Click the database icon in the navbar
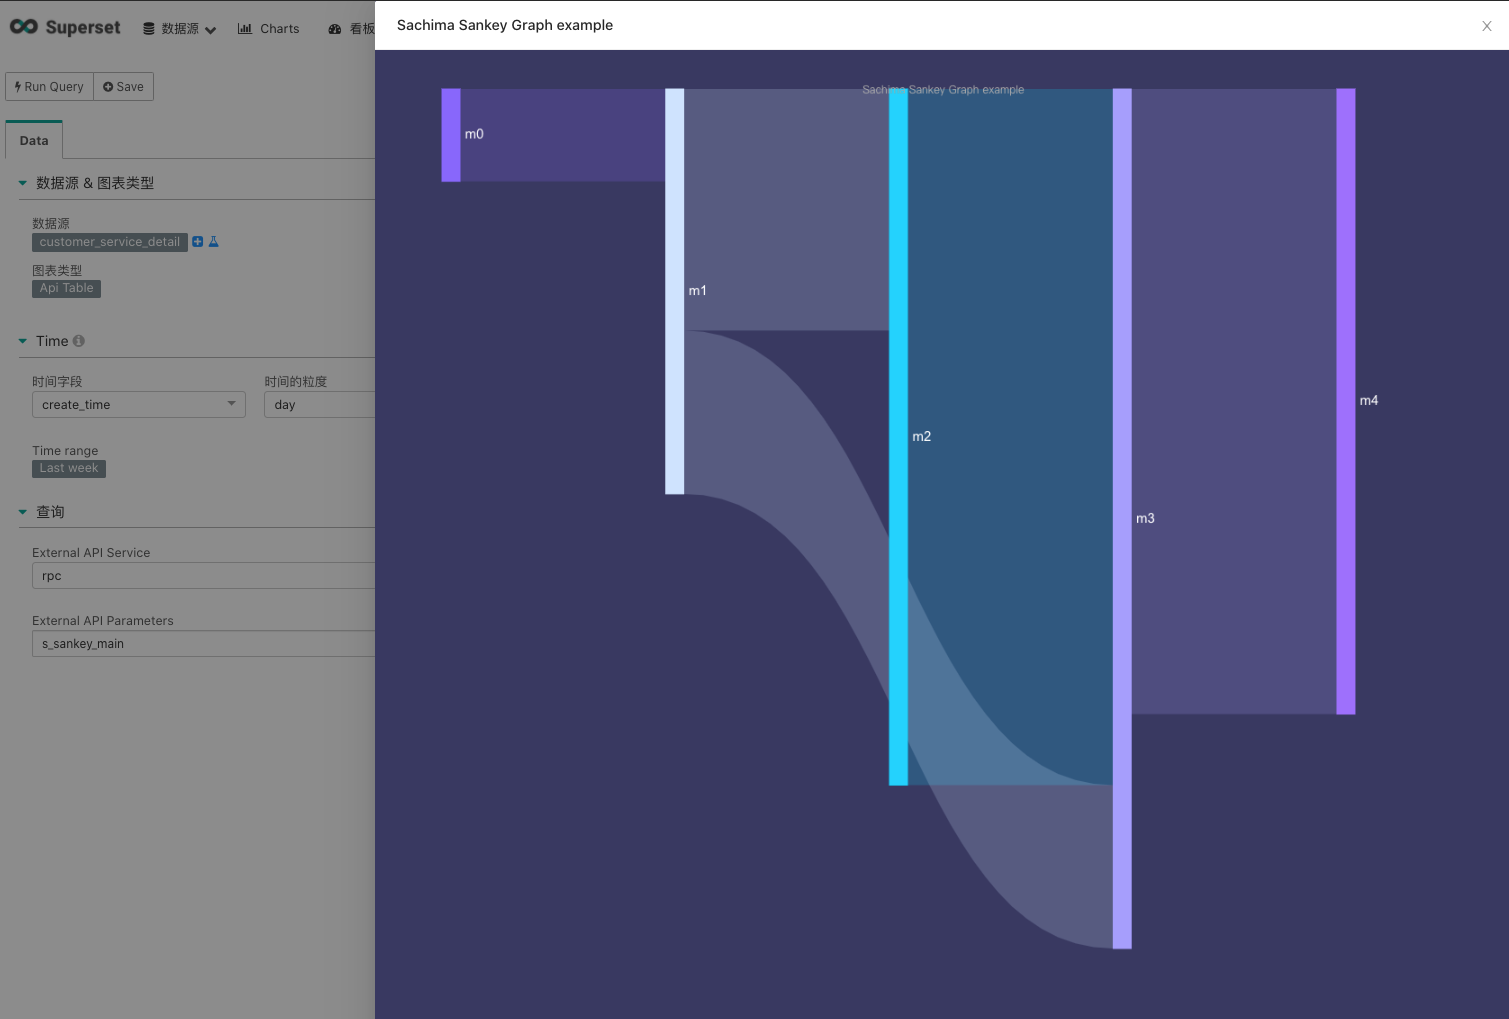 point(149,29)
